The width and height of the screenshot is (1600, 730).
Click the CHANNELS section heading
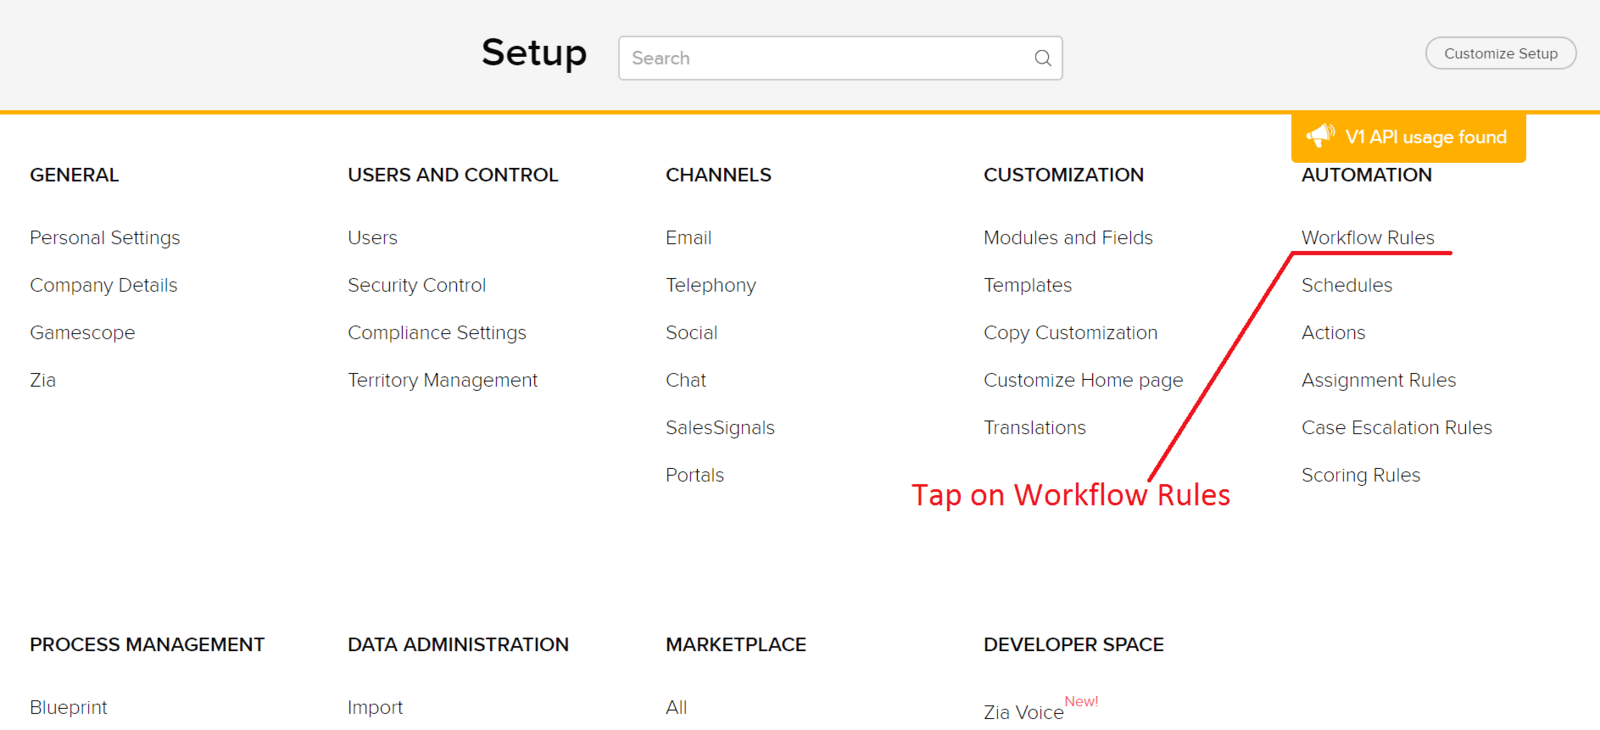pyautogui.click(x=719, y=175)
